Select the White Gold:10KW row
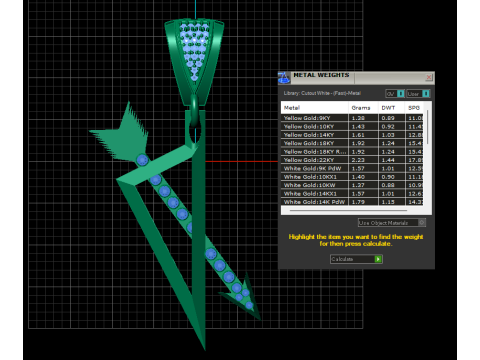Image resolution: width=480 pixels, height=360 pixels. coord(352,185)
